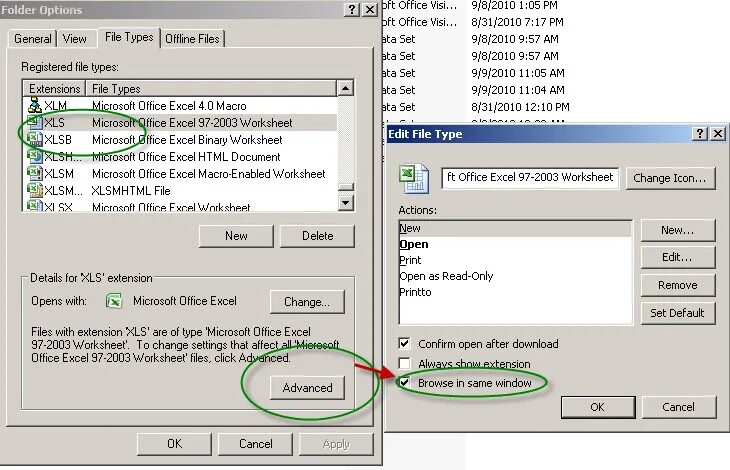Select the New action in Actions list

pos(515,228)
